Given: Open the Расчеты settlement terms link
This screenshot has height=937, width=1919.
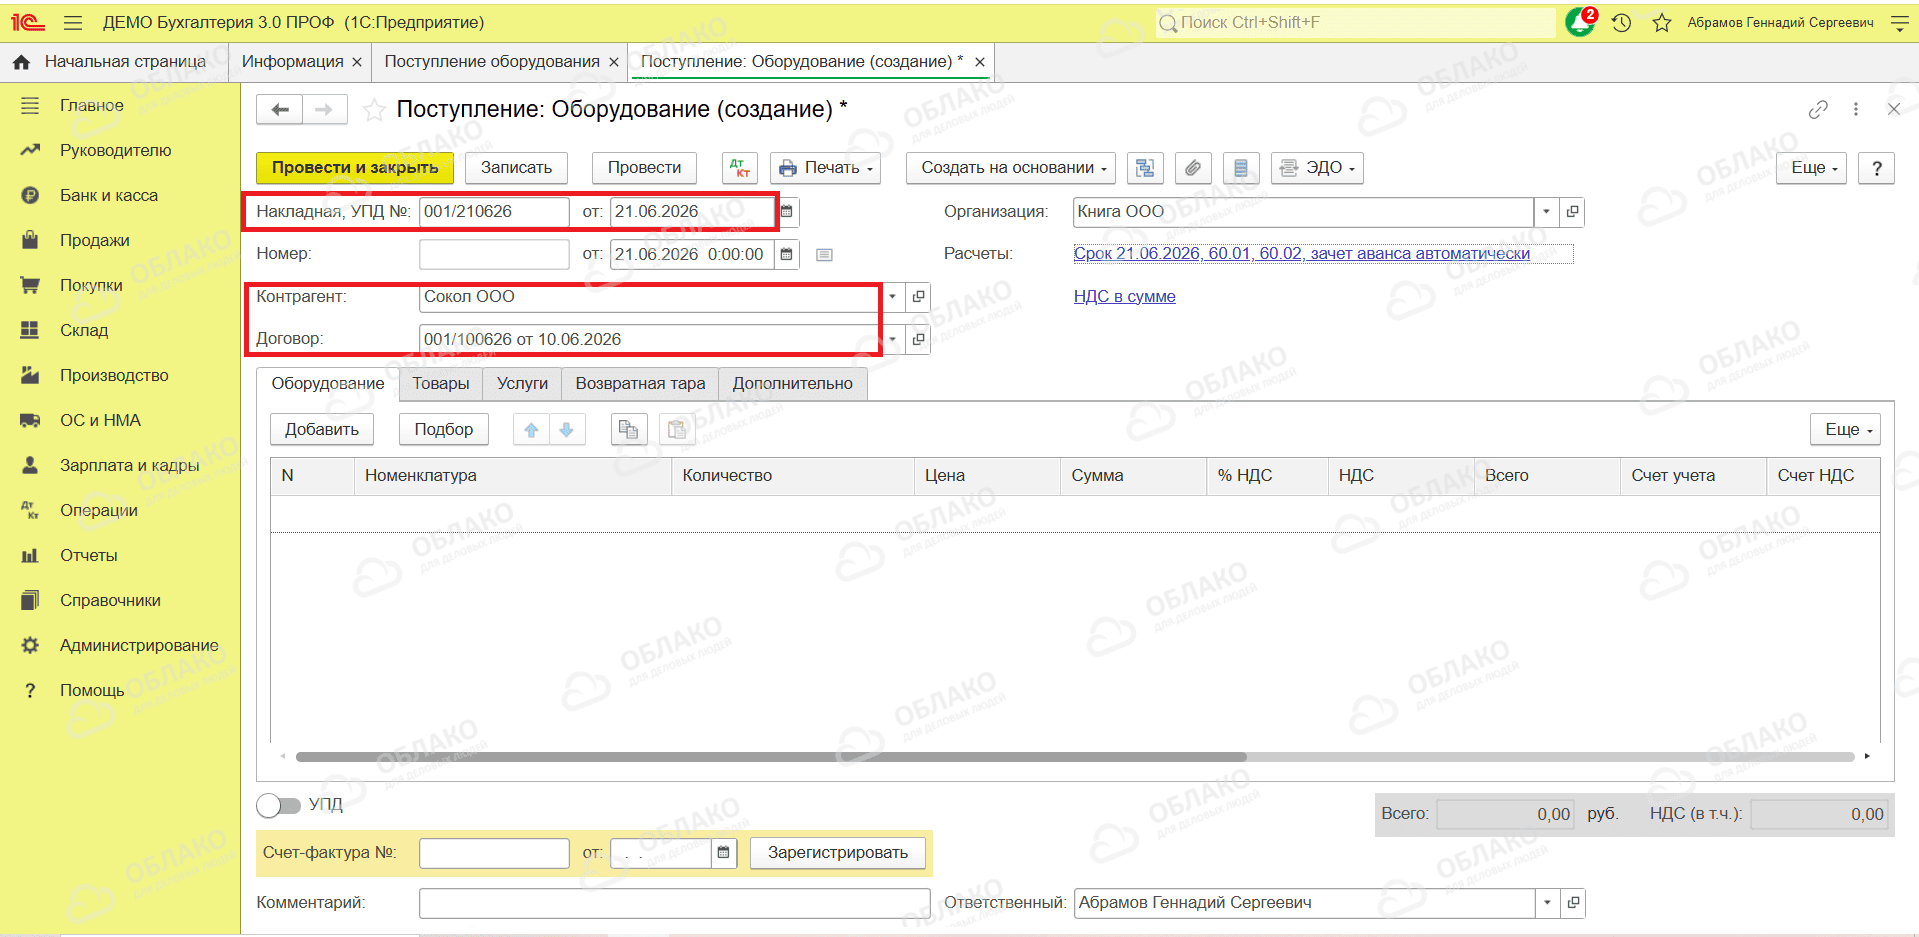Looking at the screenshot, I should point(1302,254).
